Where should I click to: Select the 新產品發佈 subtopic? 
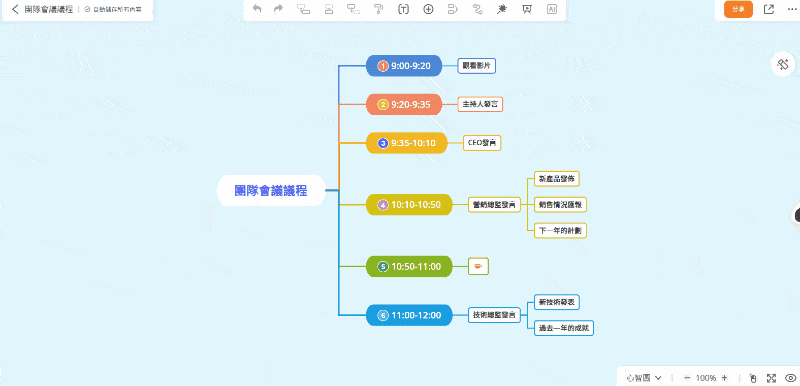click(x=557, y=179)
